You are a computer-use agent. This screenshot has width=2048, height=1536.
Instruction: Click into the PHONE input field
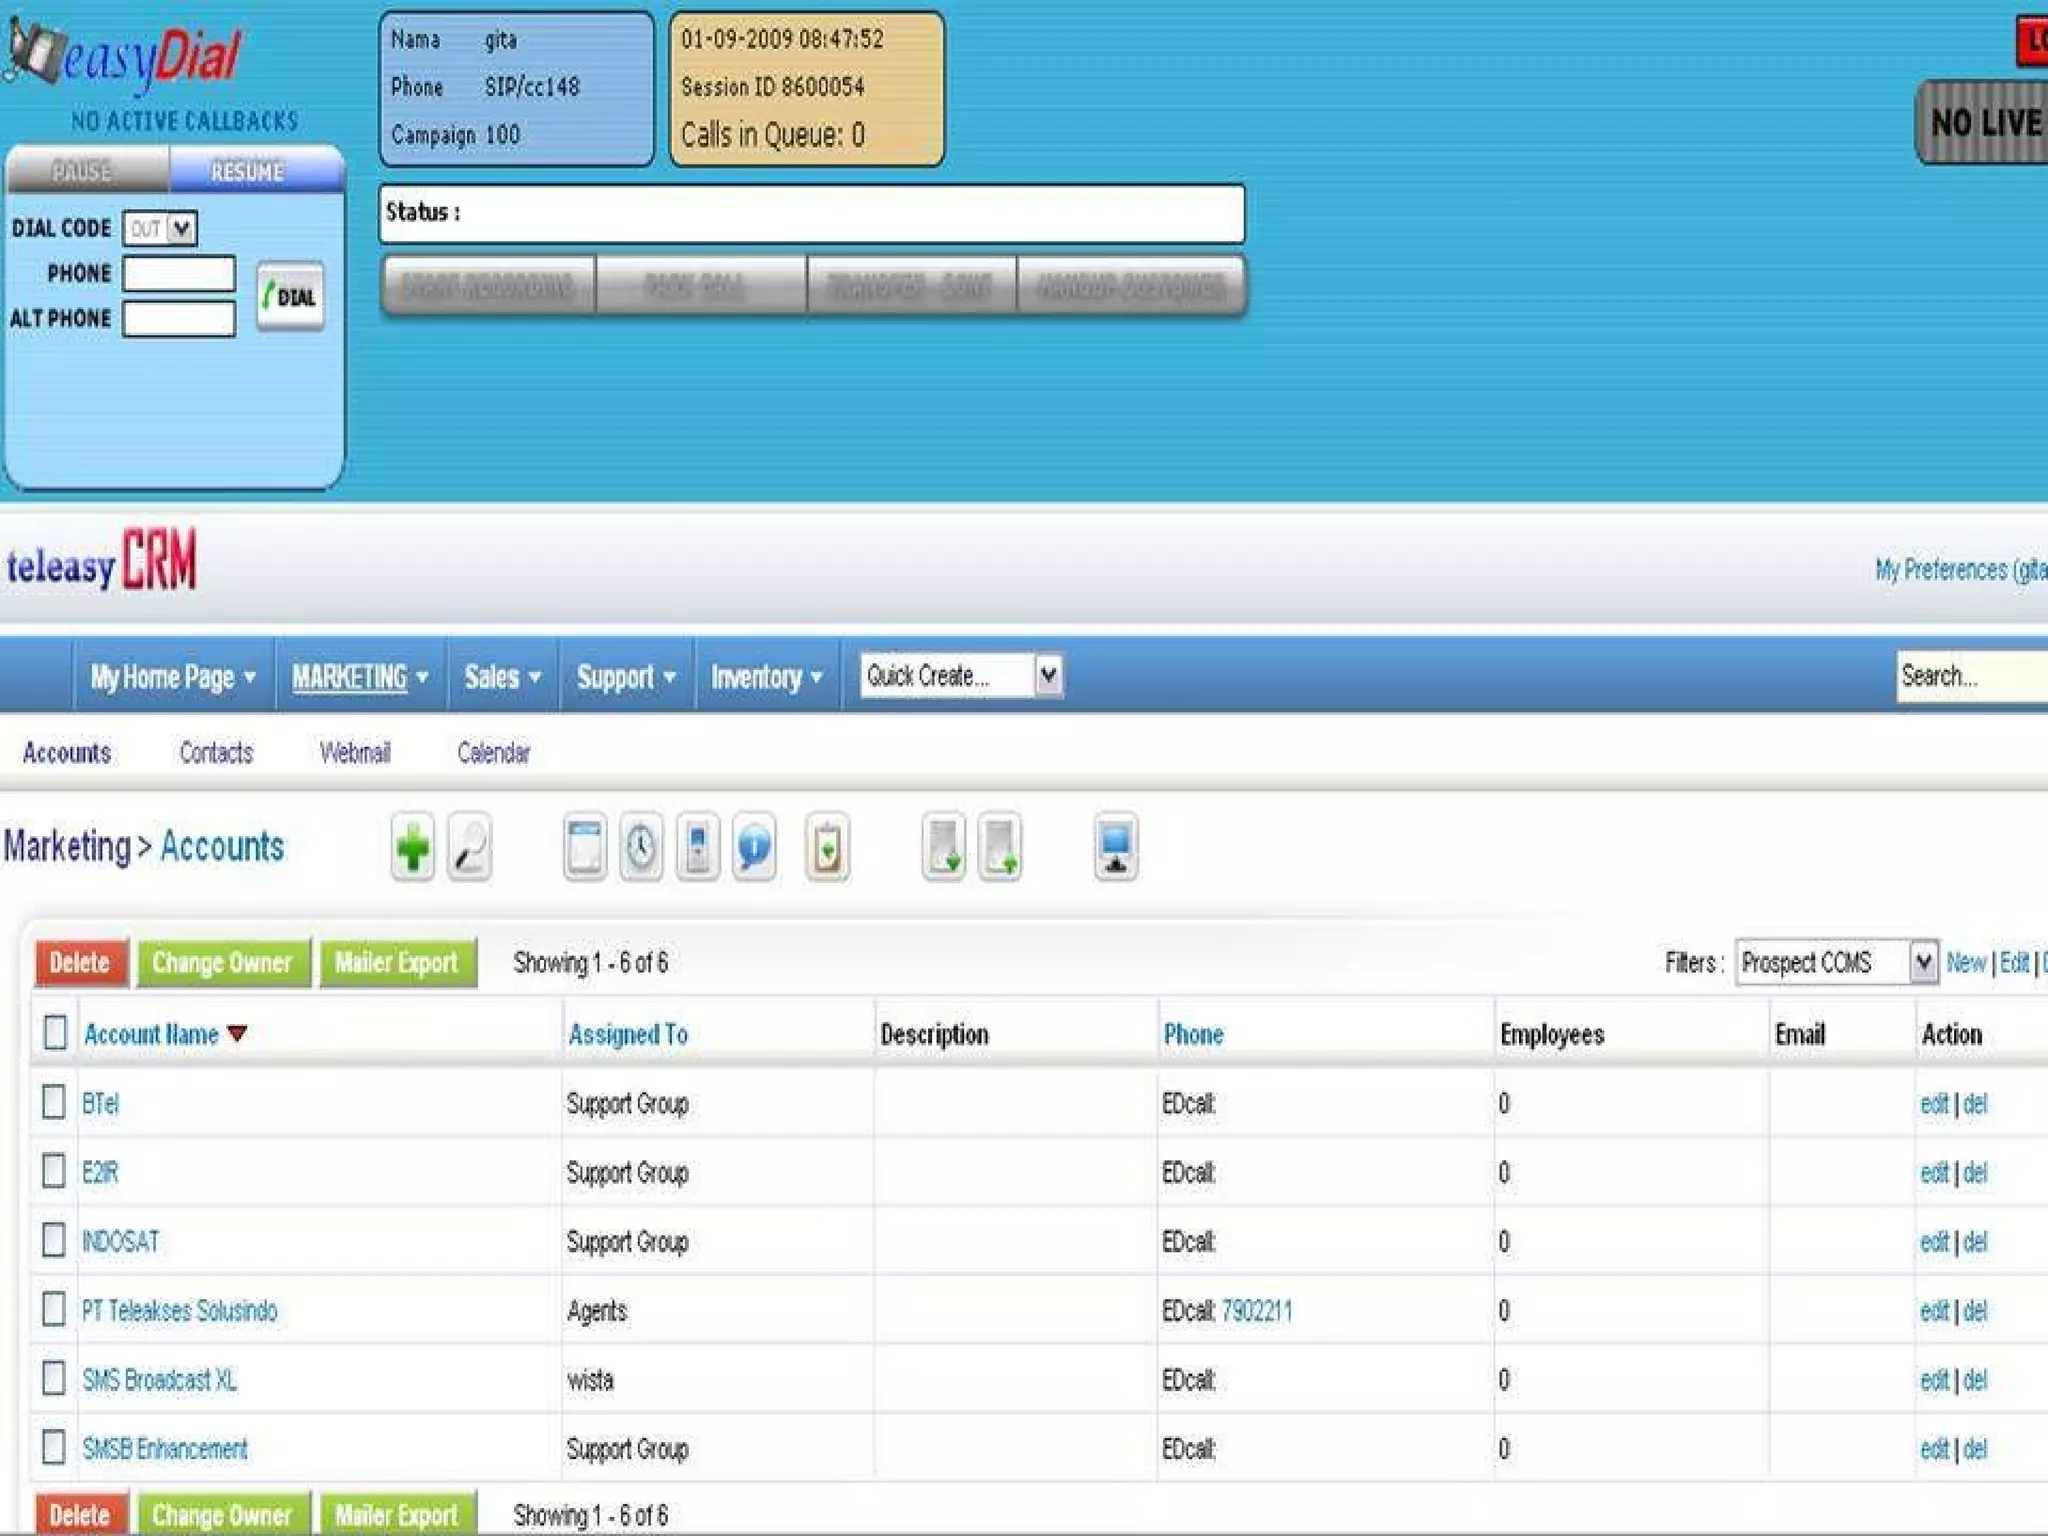(179, 273)
